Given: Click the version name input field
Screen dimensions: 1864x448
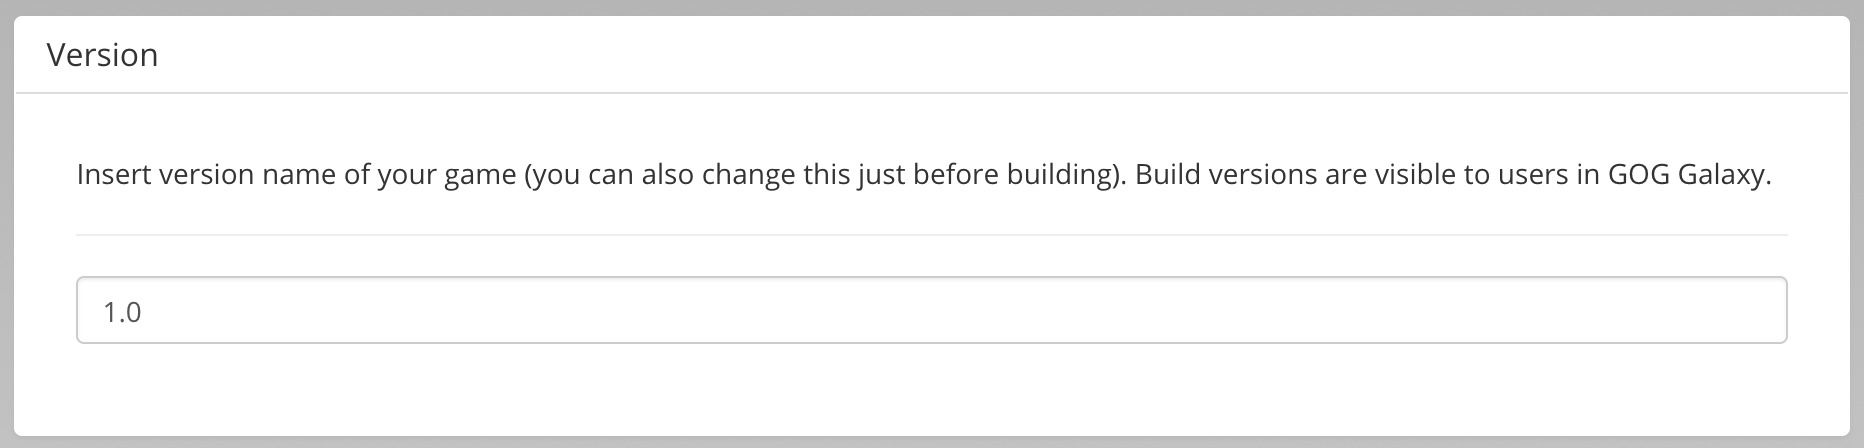Looking at the screenshot, I should pos(931,310).
